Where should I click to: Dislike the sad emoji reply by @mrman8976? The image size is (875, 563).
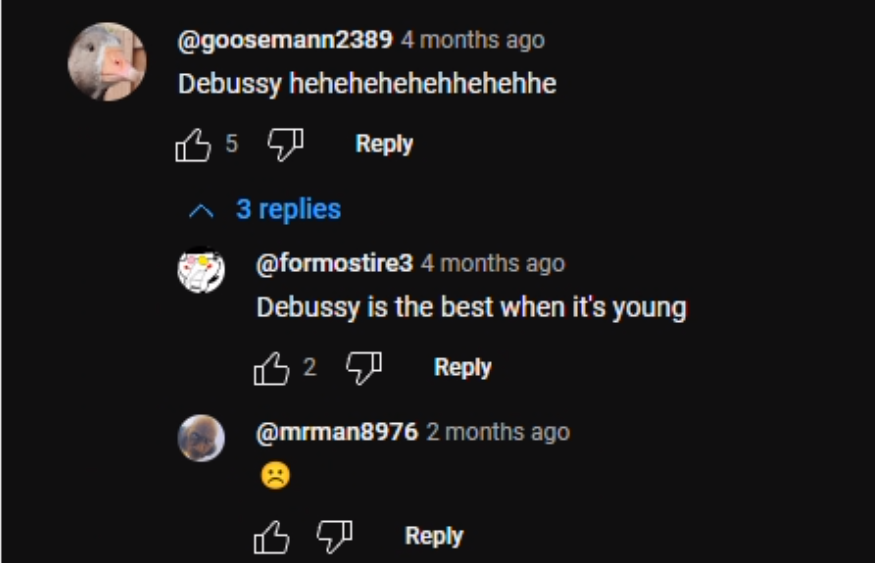(x=335, y=536)
